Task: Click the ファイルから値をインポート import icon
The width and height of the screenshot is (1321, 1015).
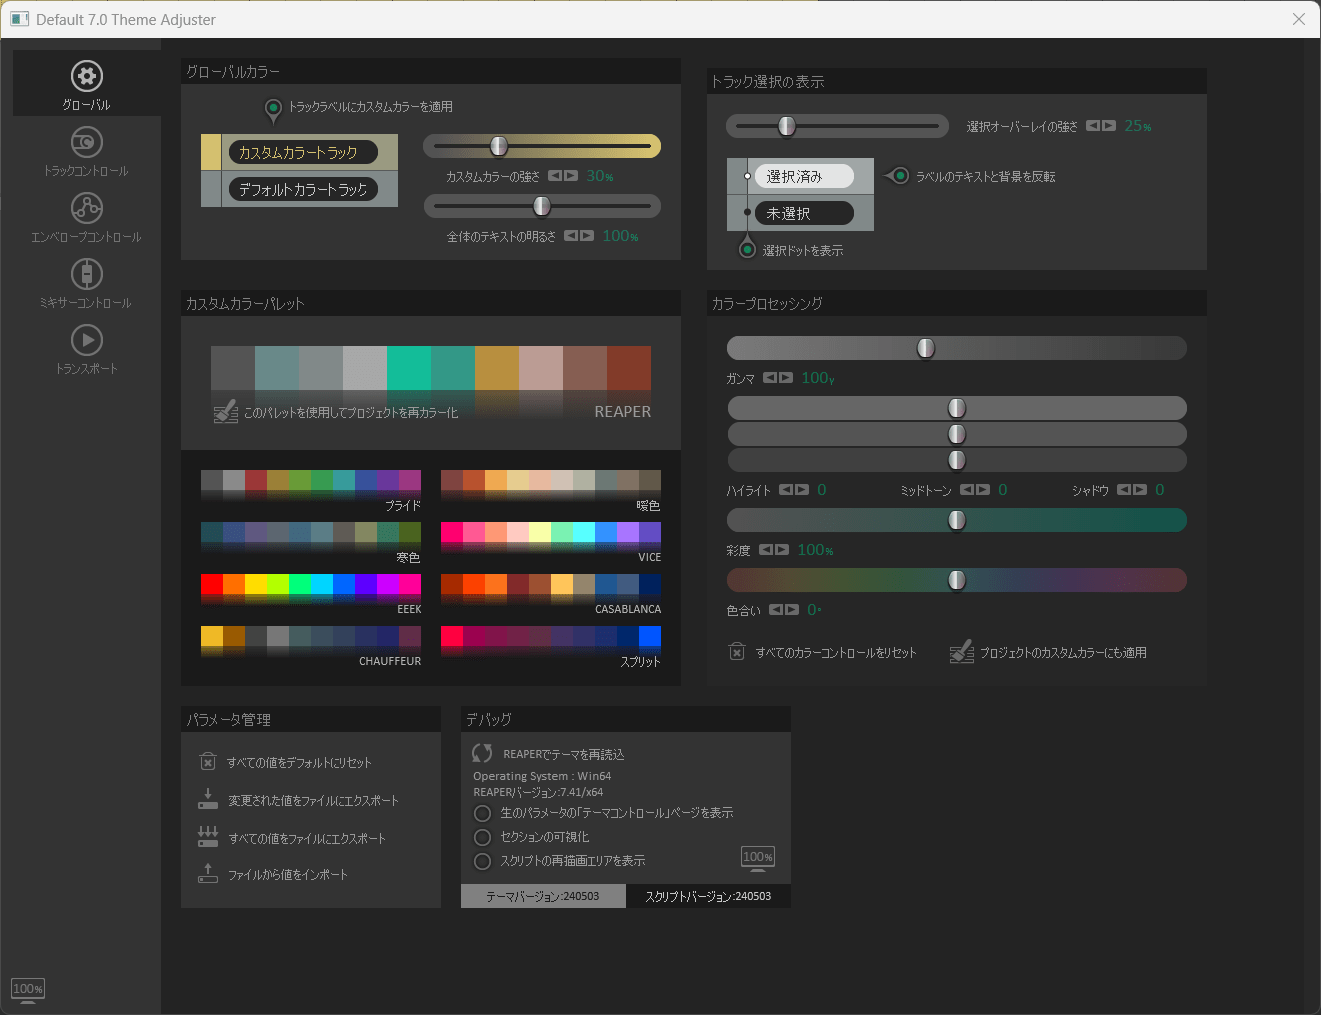Action: pyautogui.click(x=208, y=874)
